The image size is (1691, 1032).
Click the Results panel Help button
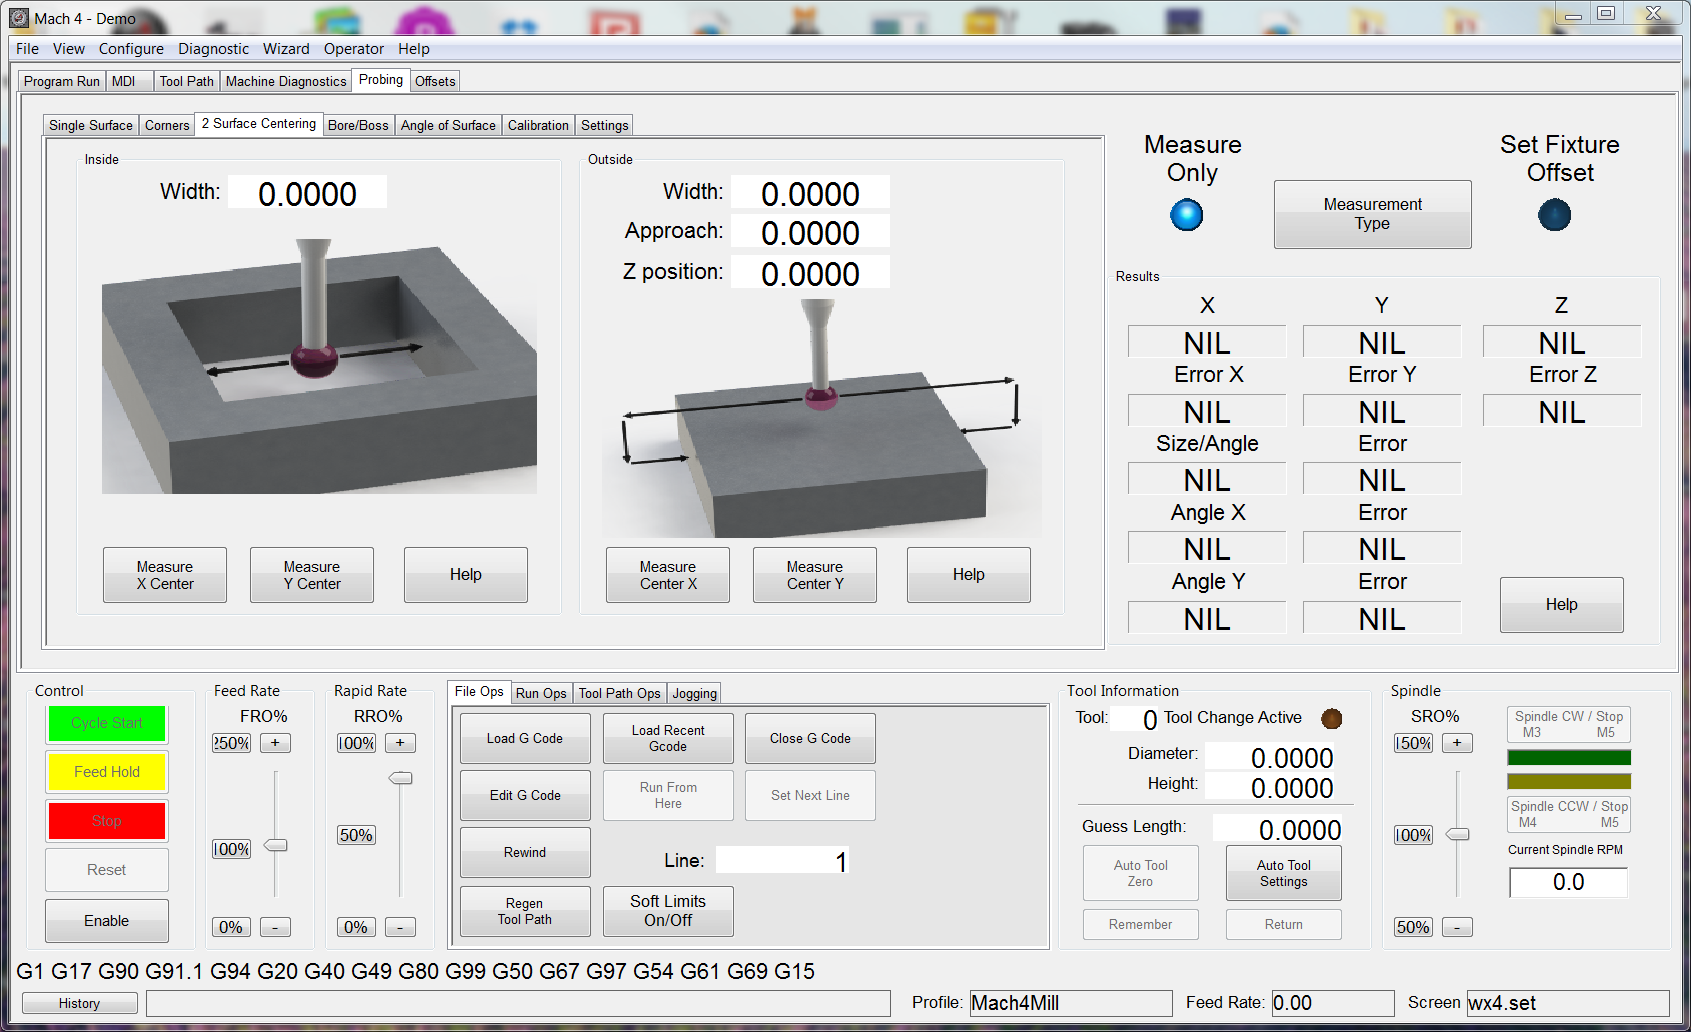(x=1561, y=605)
